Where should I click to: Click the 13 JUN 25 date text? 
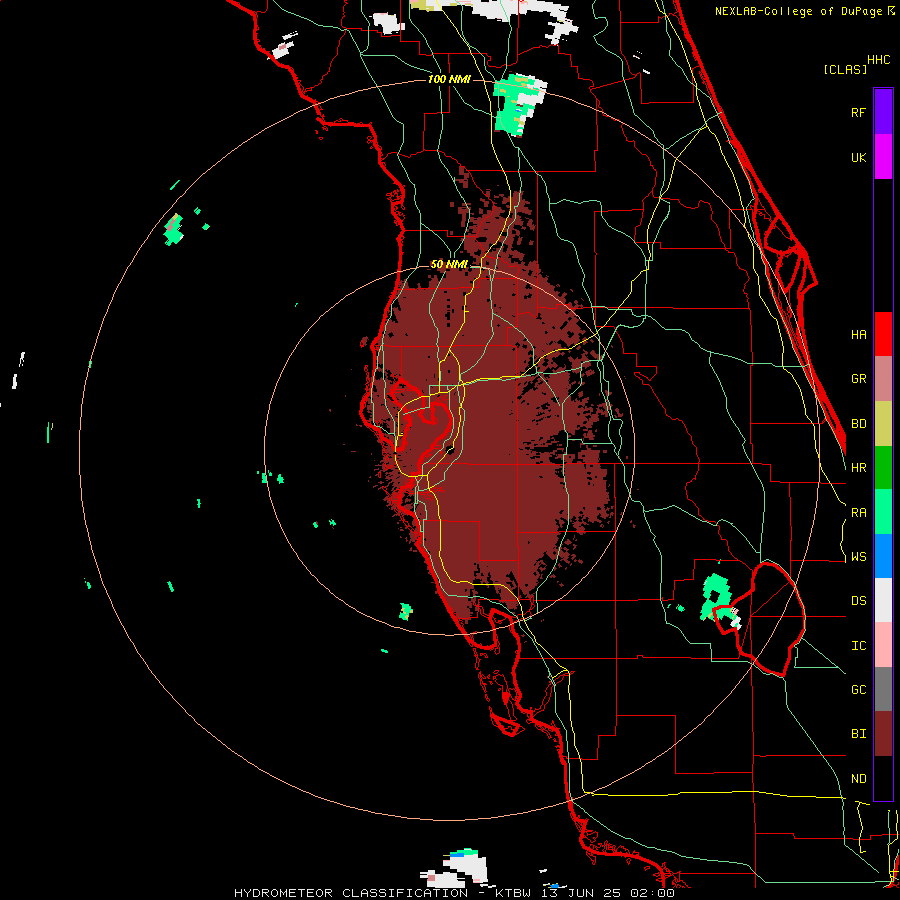581,893
